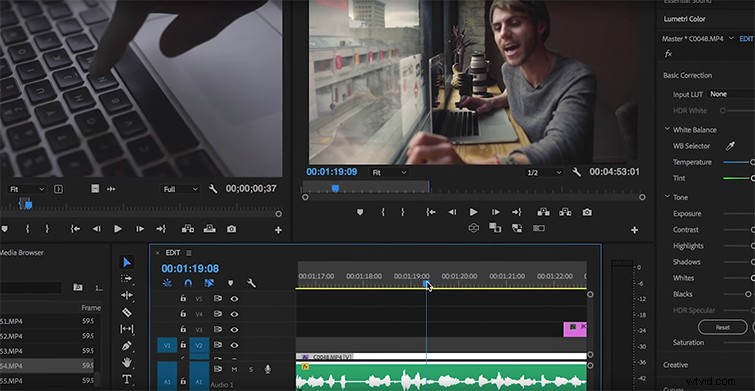Mute the Audio 1 track with M
This screenshot has height=391, width=755.
point(234,369)
